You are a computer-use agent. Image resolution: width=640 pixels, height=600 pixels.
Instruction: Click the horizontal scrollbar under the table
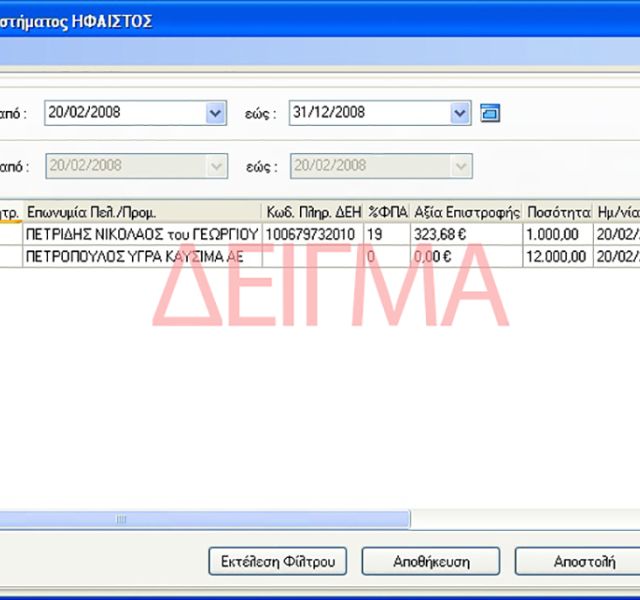200,519
